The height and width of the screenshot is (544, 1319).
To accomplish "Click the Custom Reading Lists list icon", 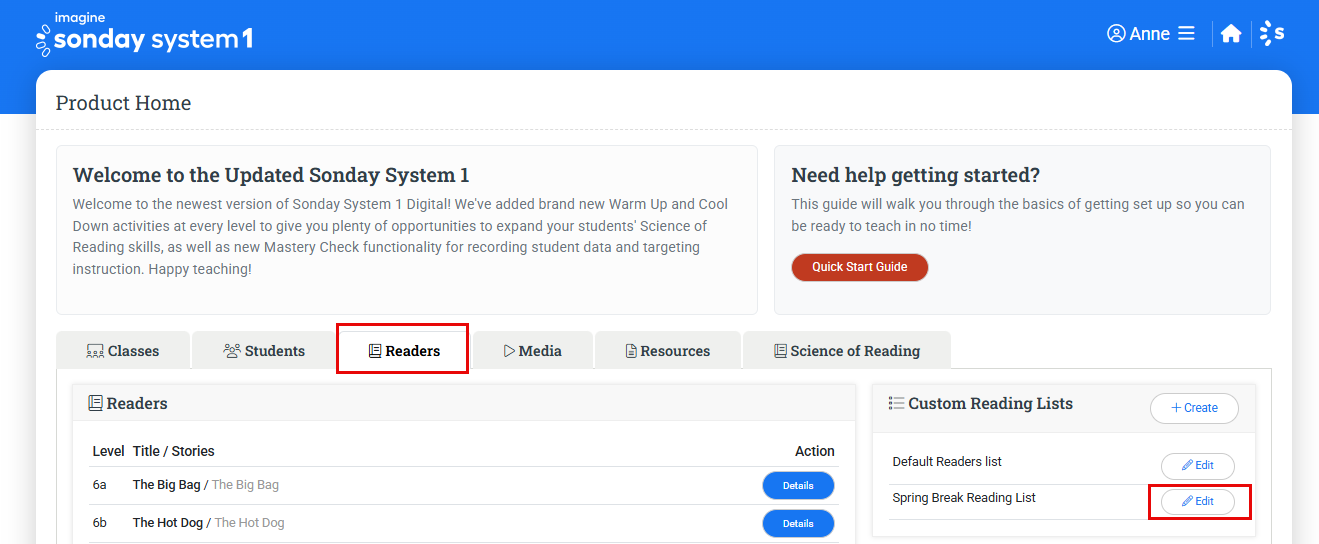I will click(896, 404).
